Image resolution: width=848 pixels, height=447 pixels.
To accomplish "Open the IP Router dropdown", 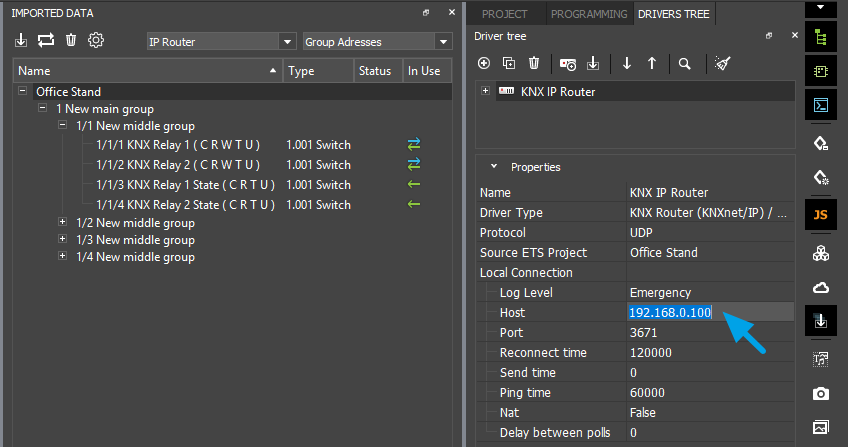I will 288,42.
